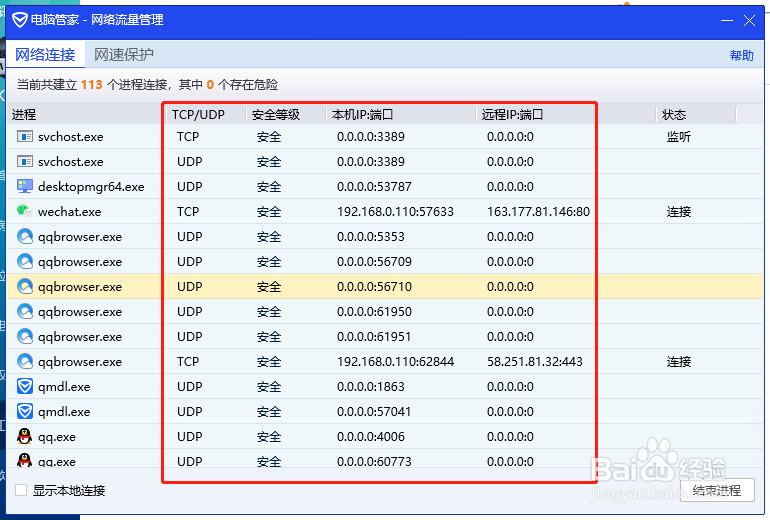
Task: Click the qqbrowser.exe icon for port 5353
Action: pyautogui.click(x=25, y=237)
